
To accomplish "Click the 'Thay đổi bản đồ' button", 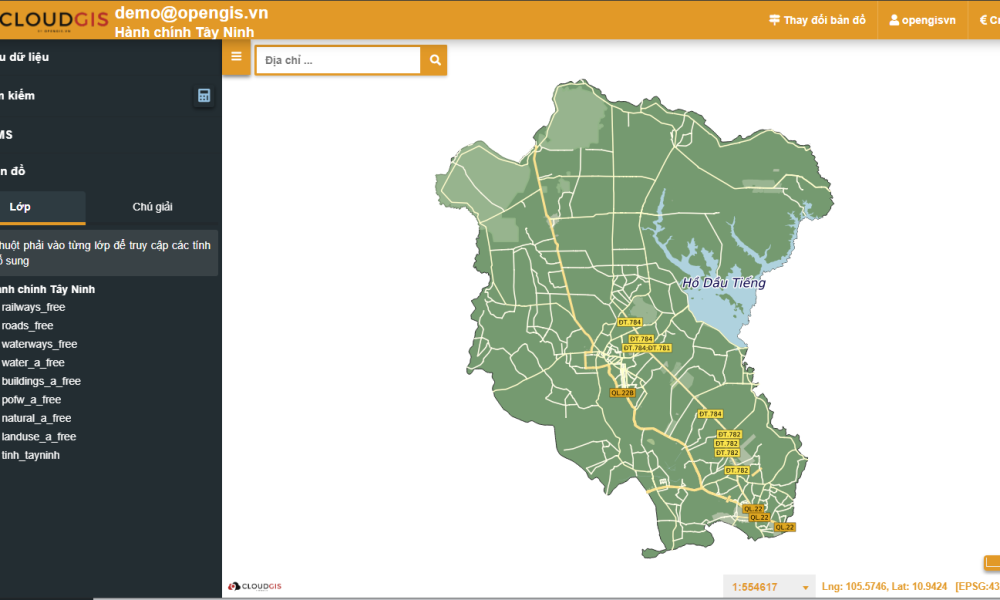I will pos(816,20).
